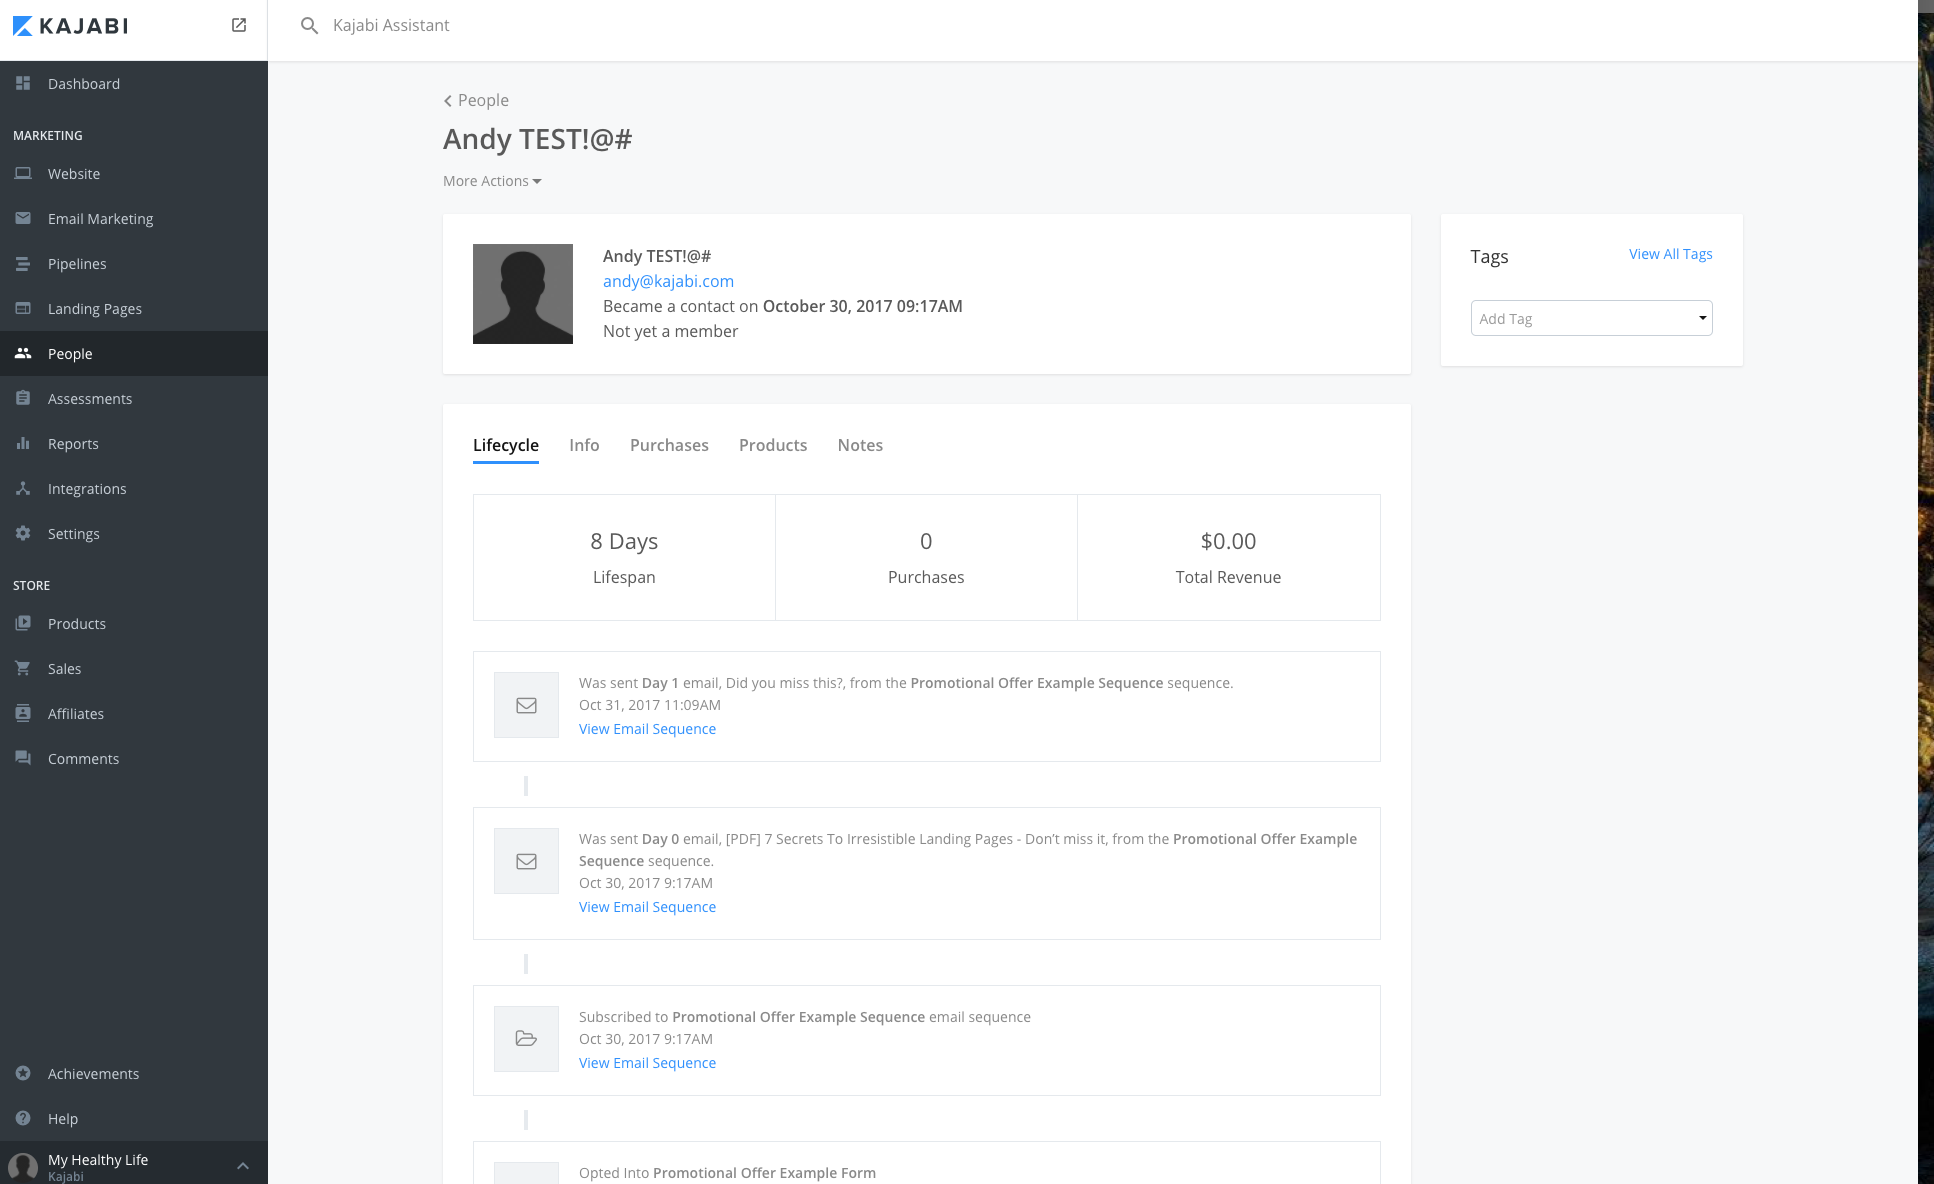Click the contact profile photo placeholder
Screen dimensions: 1934x1184
tap(523, 294)
